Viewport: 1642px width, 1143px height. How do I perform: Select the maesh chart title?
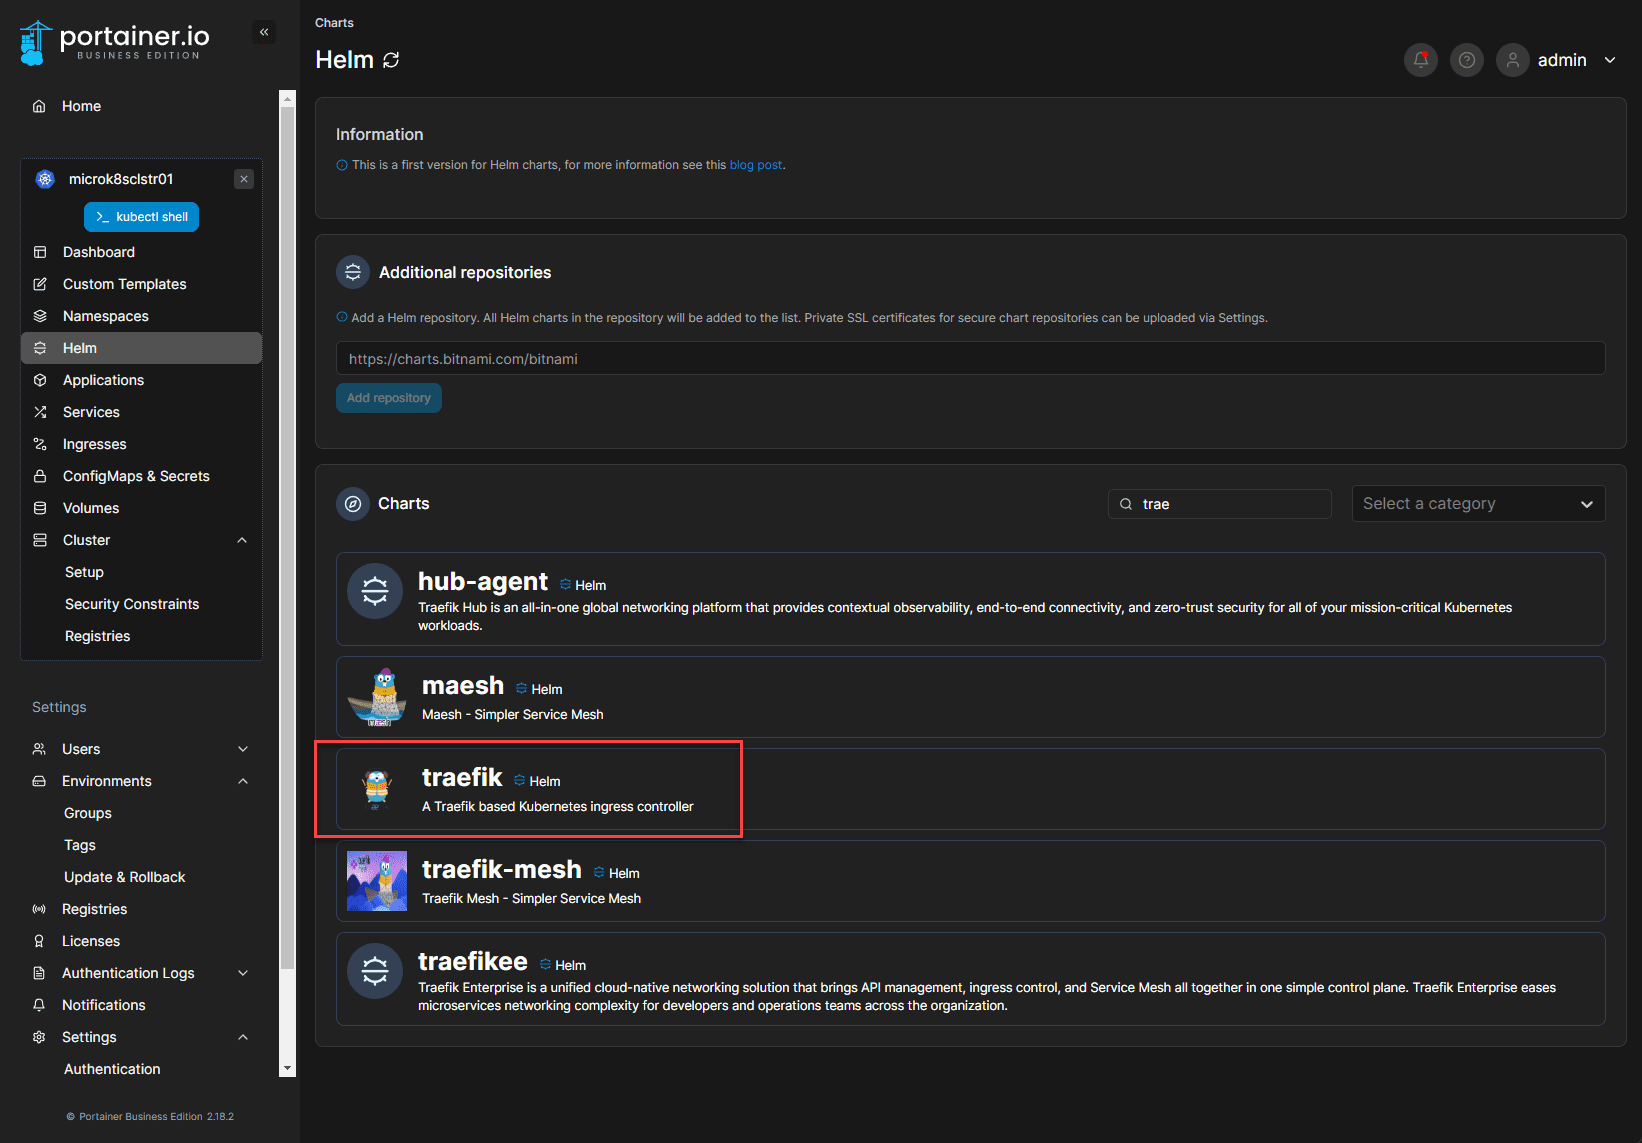[463, 685]
